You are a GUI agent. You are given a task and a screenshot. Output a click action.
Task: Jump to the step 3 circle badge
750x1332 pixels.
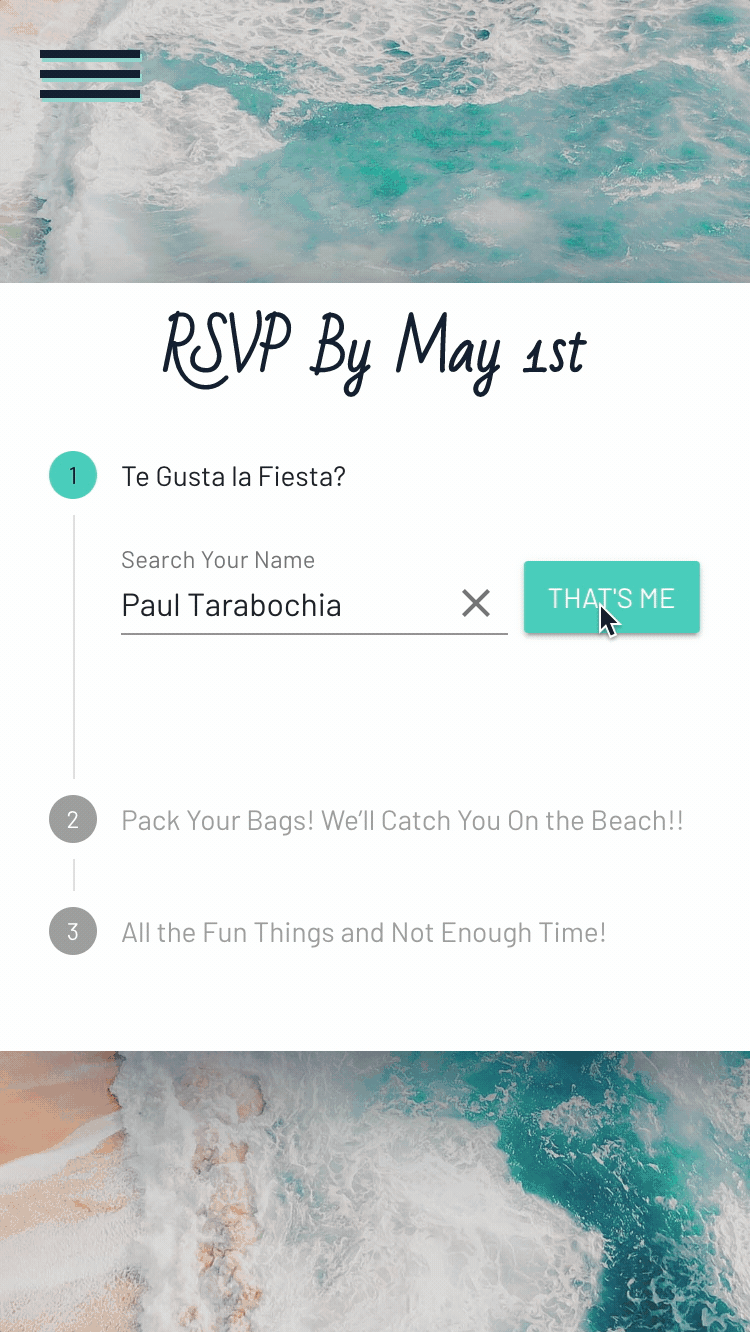pos(73,932)
